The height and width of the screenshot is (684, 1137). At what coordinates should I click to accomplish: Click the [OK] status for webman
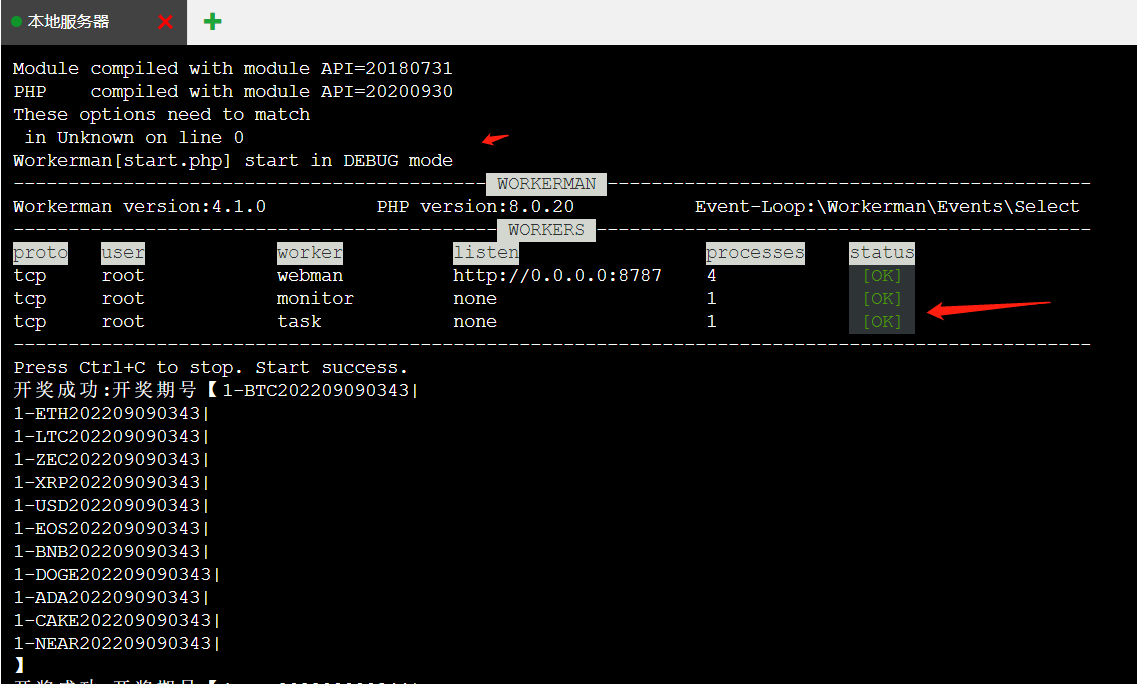click(882, 276)
